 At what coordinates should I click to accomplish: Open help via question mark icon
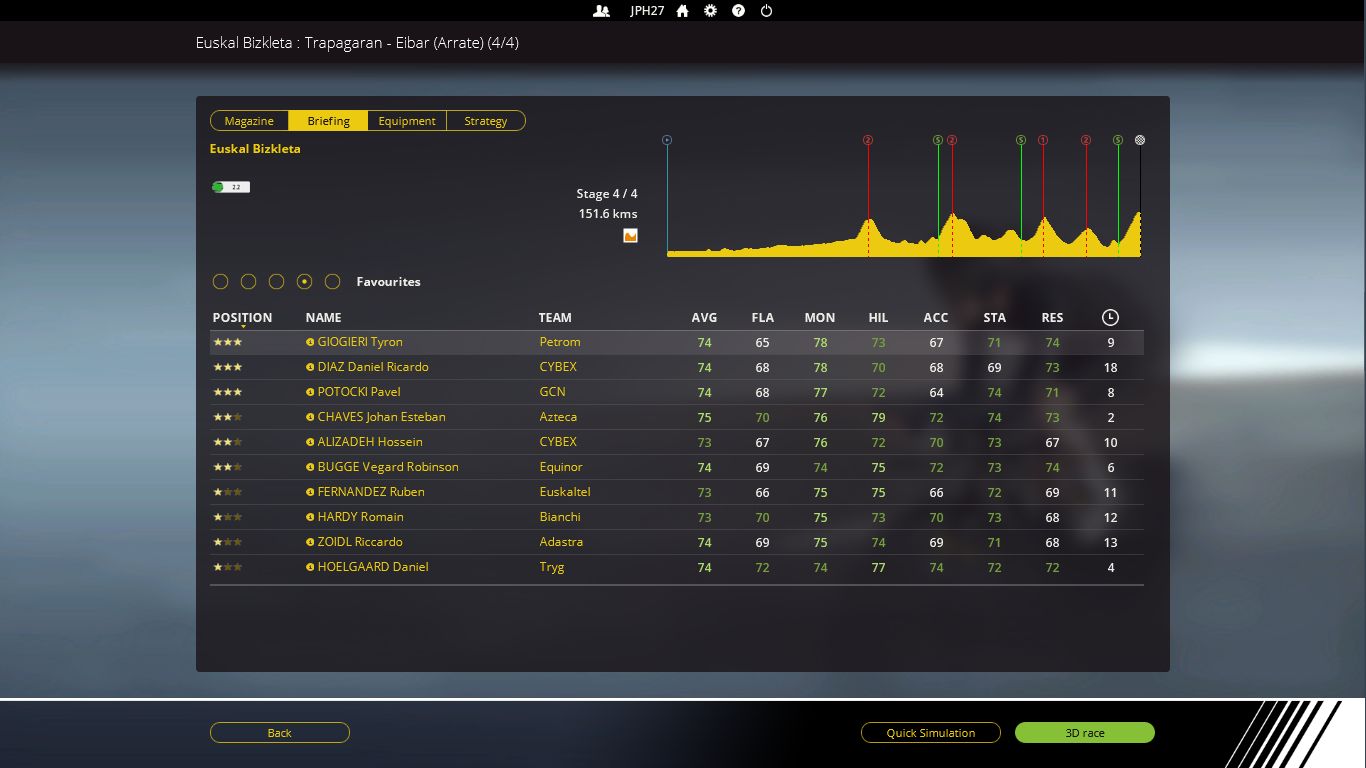(x=738, y=11)
